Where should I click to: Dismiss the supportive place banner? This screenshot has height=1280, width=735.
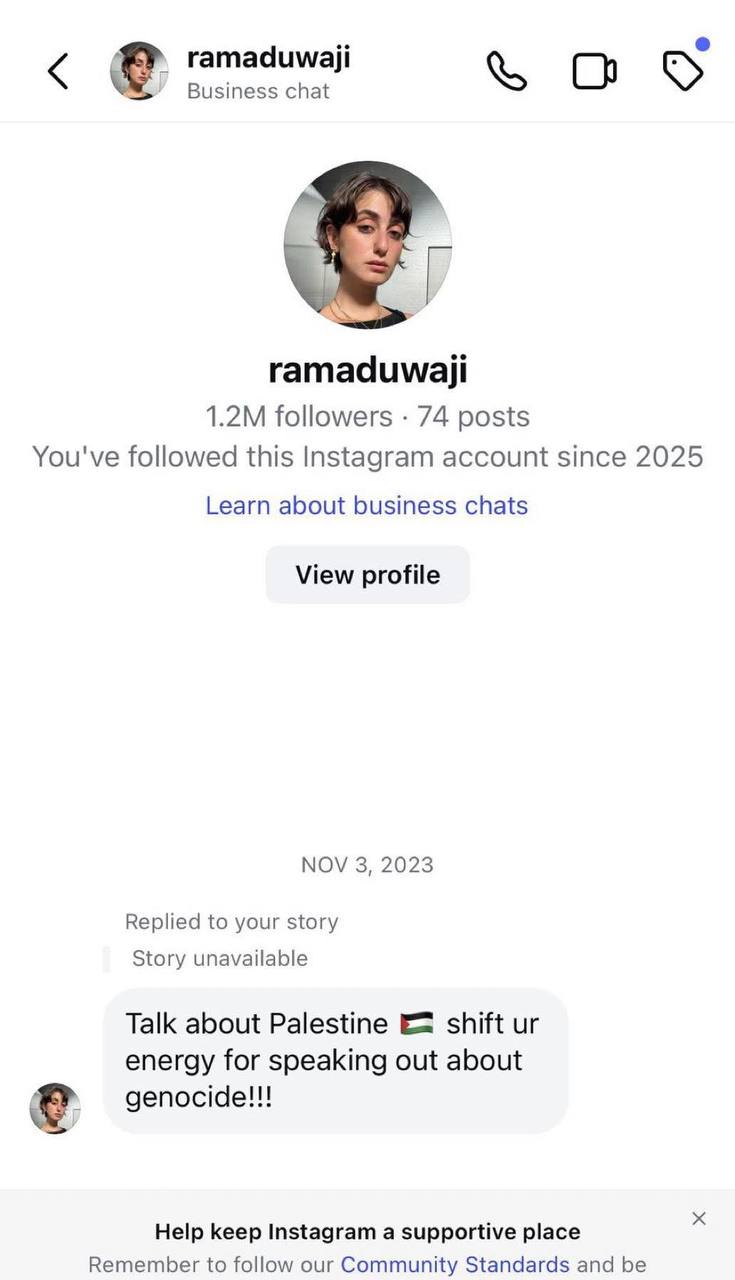[x=699, y=1218]
